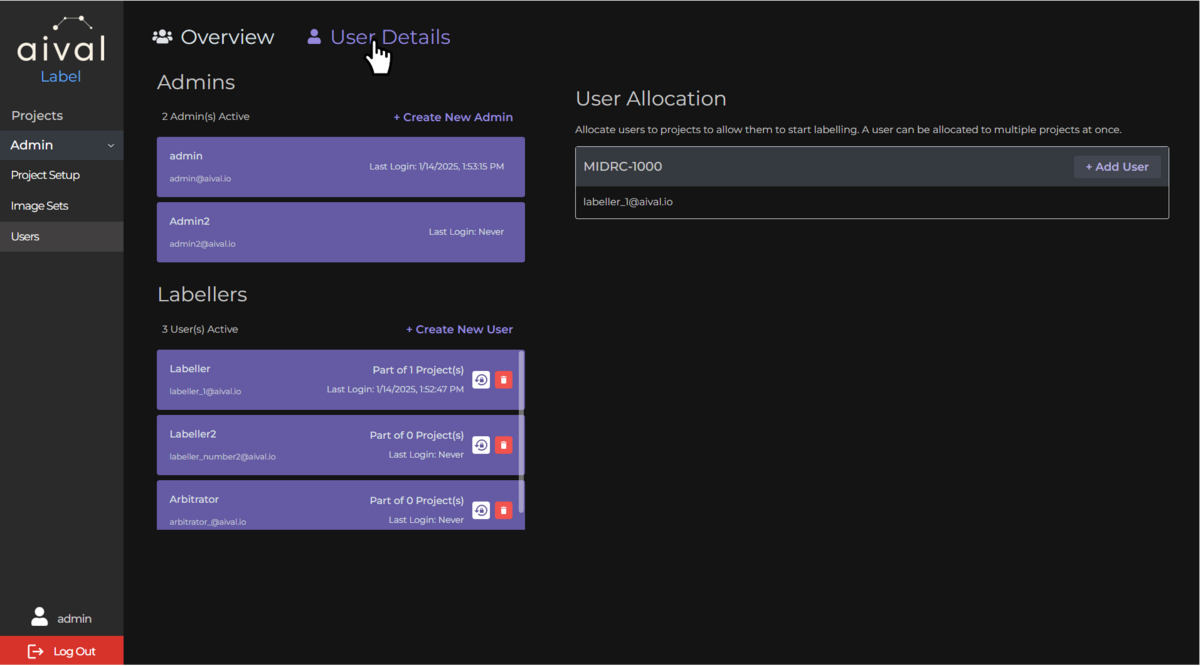Collapse the Admin section using its chevron
The height and width of the screenshot is (666, 1200).
pyautogui.click(x=112, y=144)
